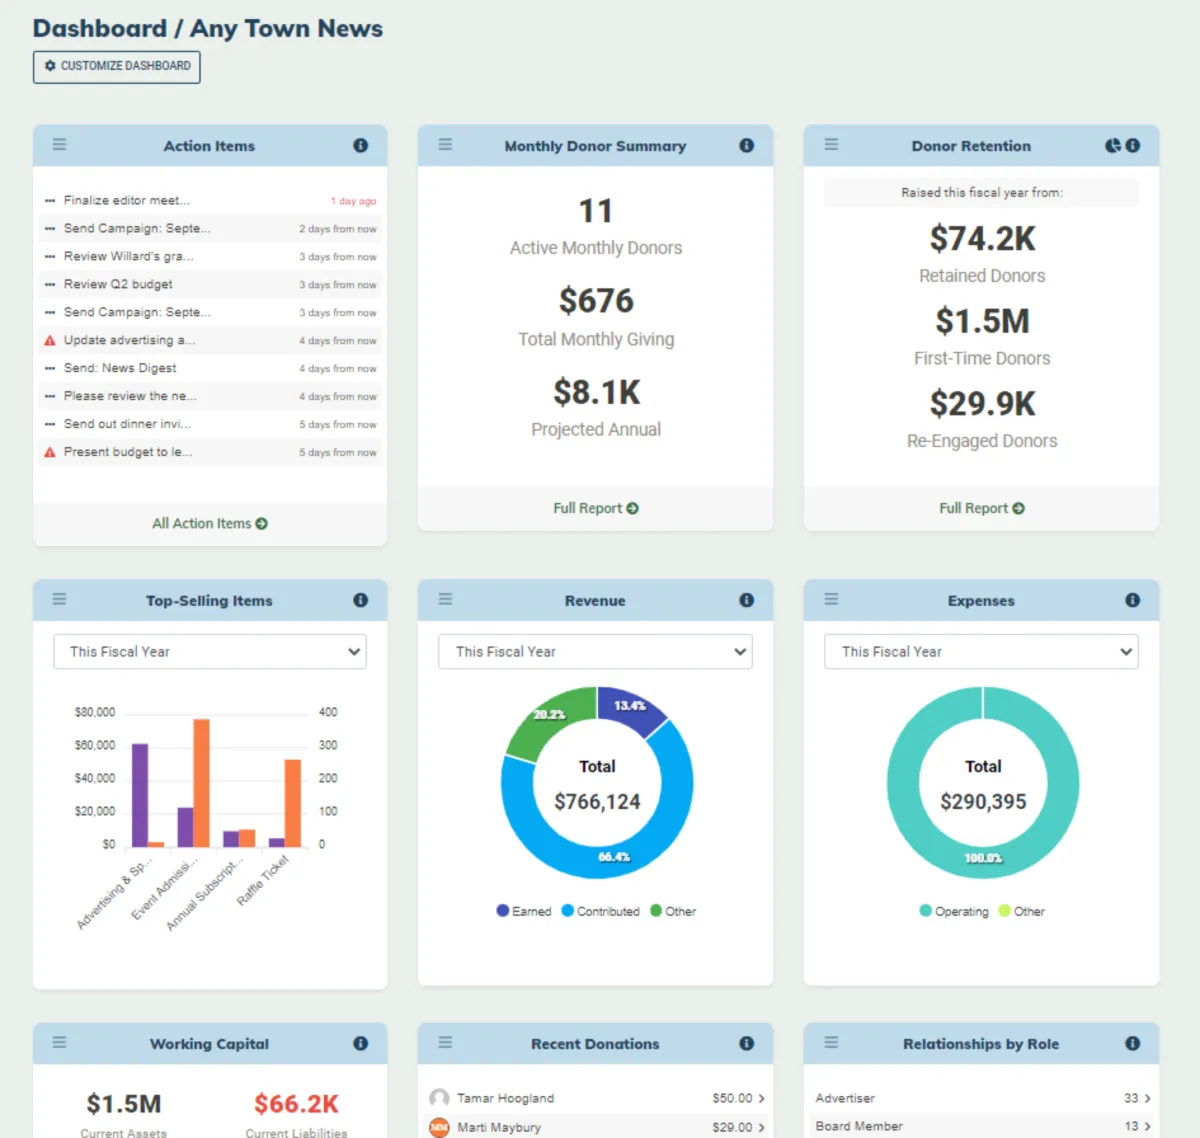Expand Marti Maybury's $29.00 donation chevron
1200x1138 pixels.
[x=762, y=1127]
